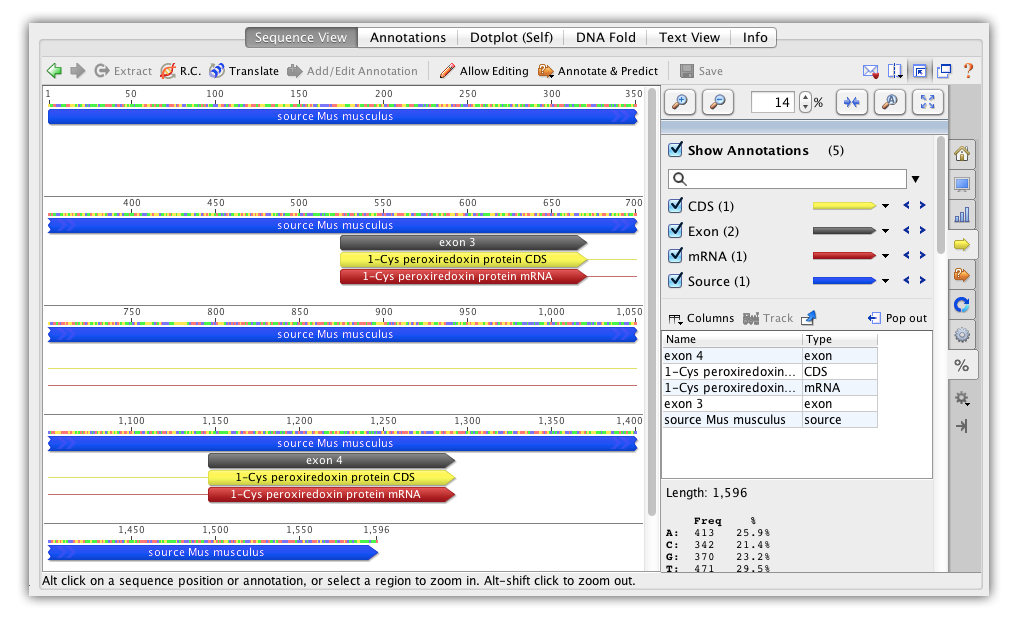Select the yellow arrow annotations sidebar tab
The width and height of the screenshot is (1015, 624).
(x=962, y=245)
